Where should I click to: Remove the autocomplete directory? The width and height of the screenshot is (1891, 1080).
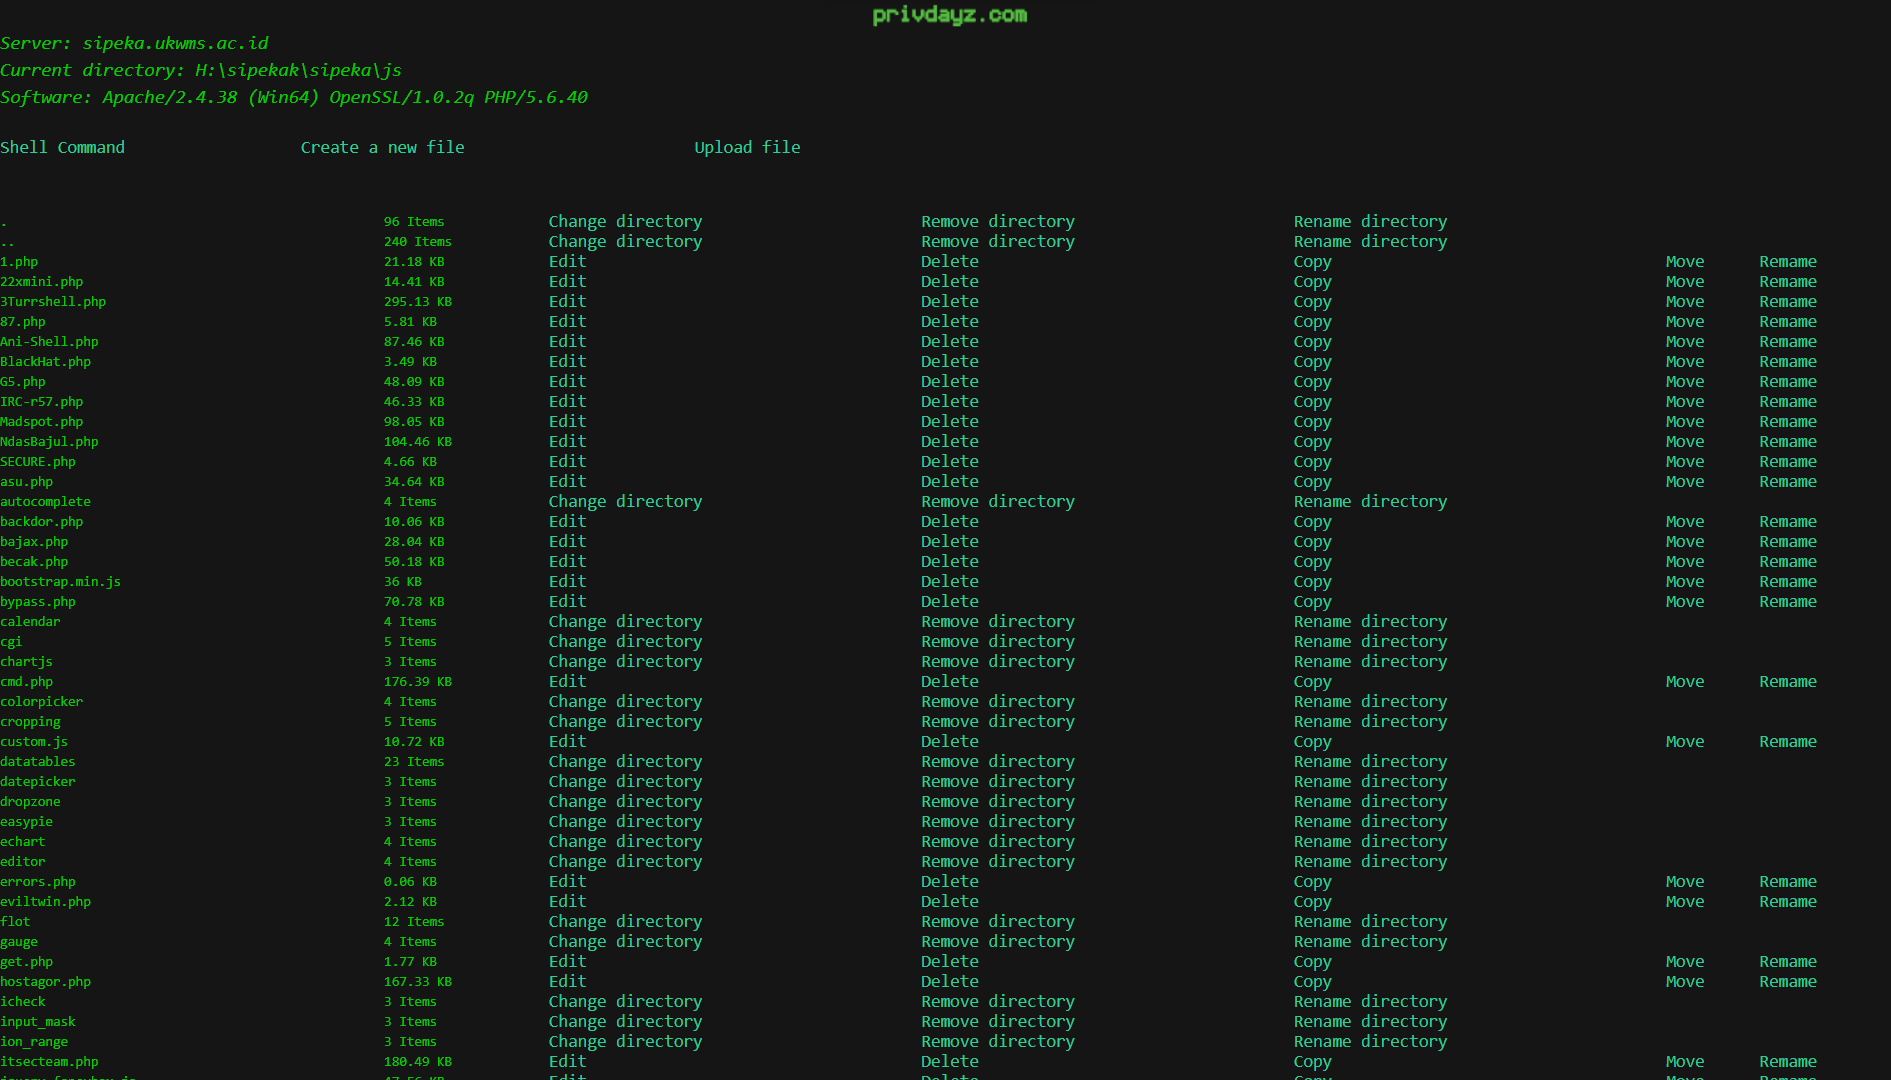click(x=997, y=501)
